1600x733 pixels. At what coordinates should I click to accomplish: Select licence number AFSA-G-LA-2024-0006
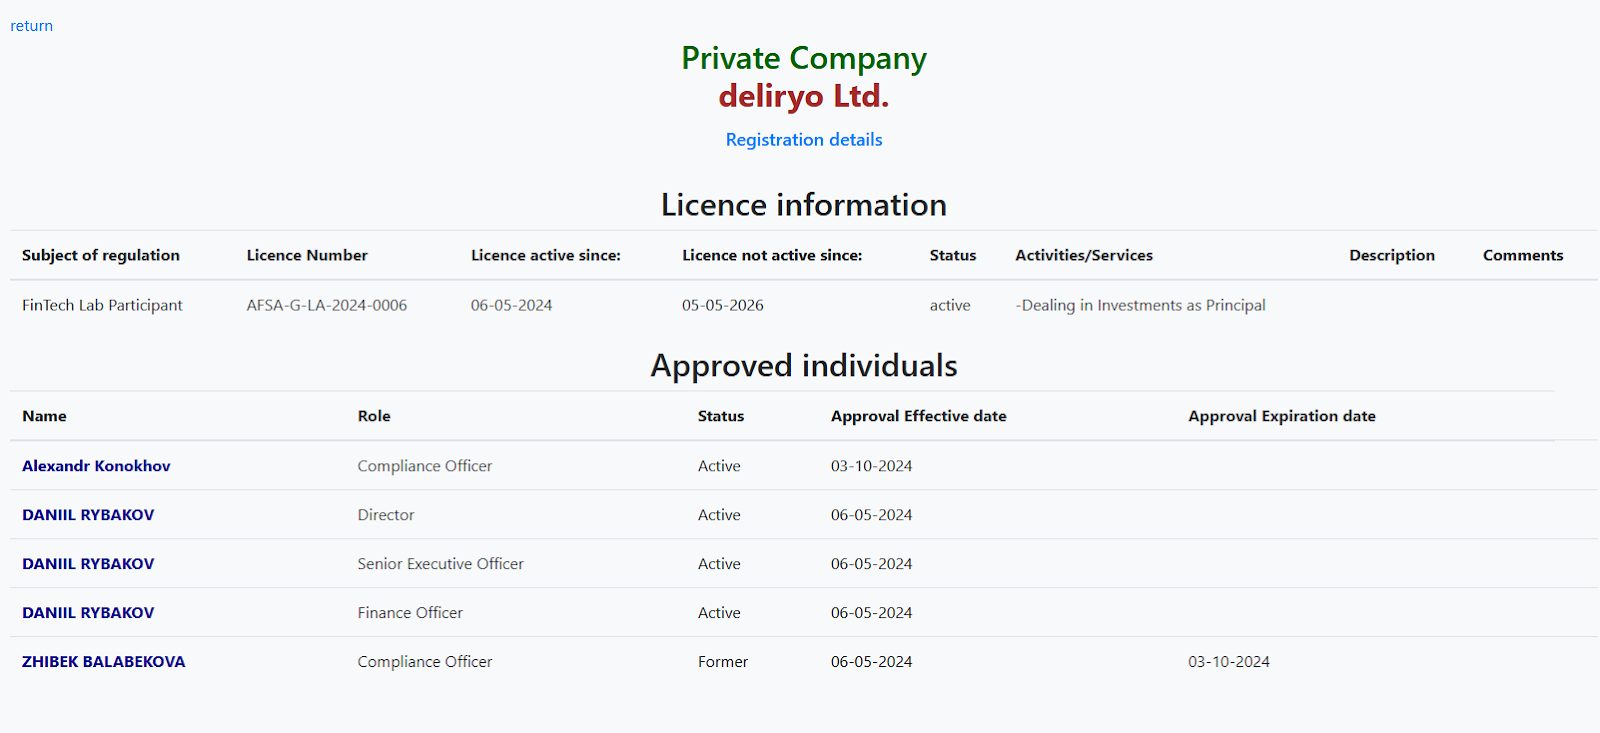click(326, 305)
